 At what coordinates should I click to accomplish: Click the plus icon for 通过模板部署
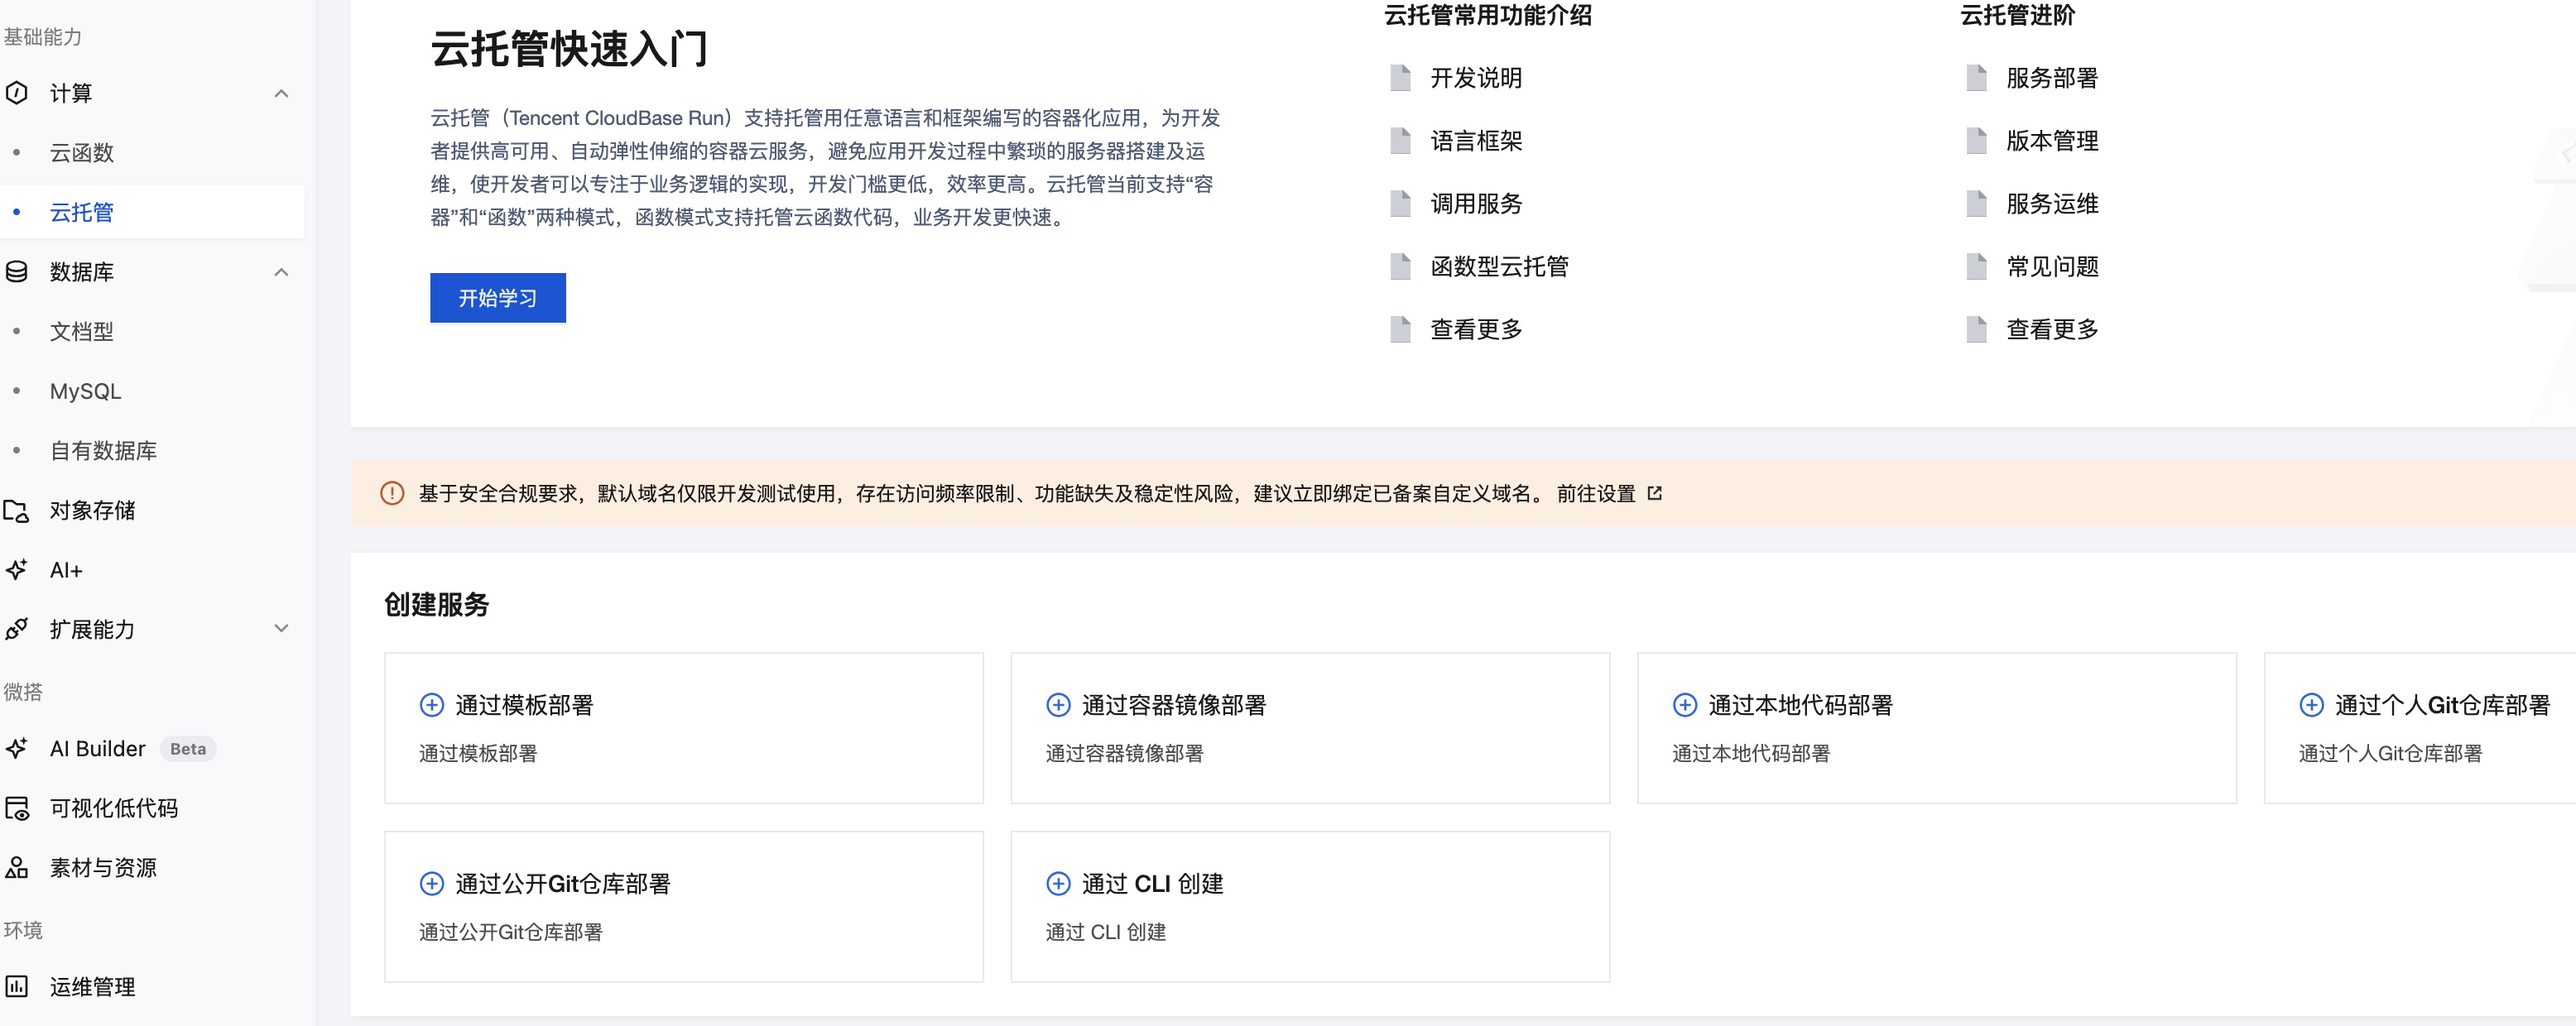[x=431, y=705]
